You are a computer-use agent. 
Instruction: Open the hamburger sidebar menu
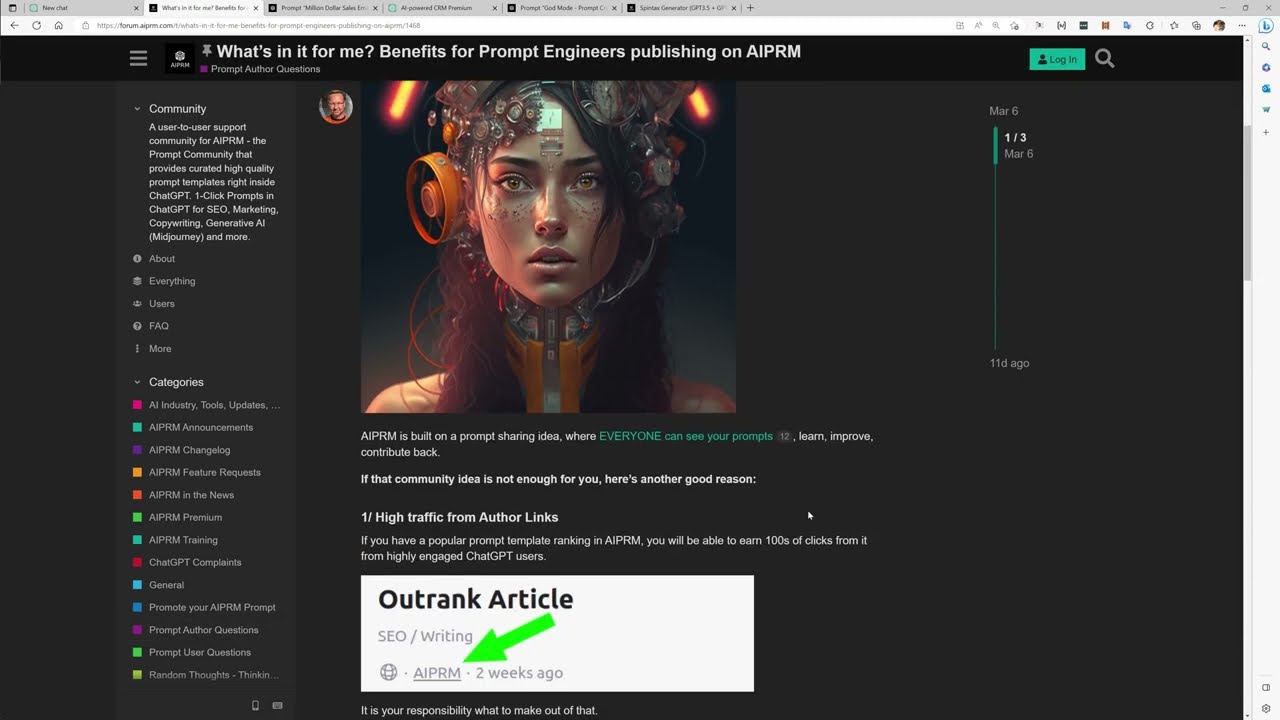click(x=138, y=59)
